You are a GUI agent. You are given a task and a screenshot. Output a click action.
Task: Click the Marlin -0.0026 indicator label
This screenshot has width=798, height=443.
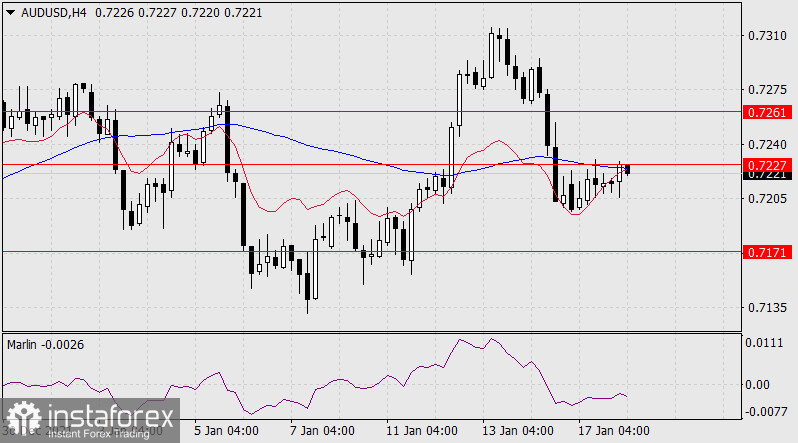click(x=45, y=345)
